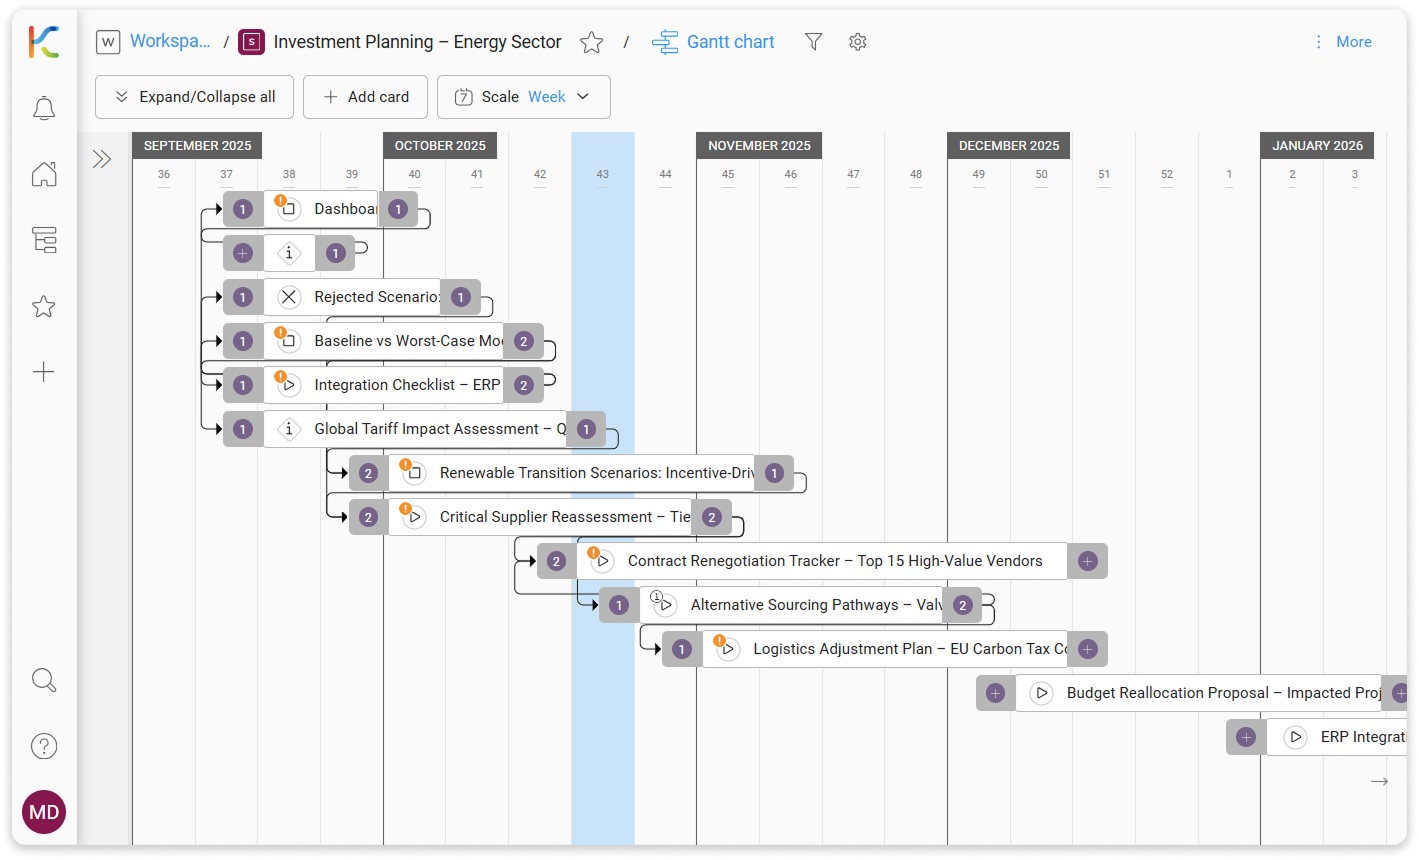
Task: Open the help question mark icon
Action: [44, 746]
